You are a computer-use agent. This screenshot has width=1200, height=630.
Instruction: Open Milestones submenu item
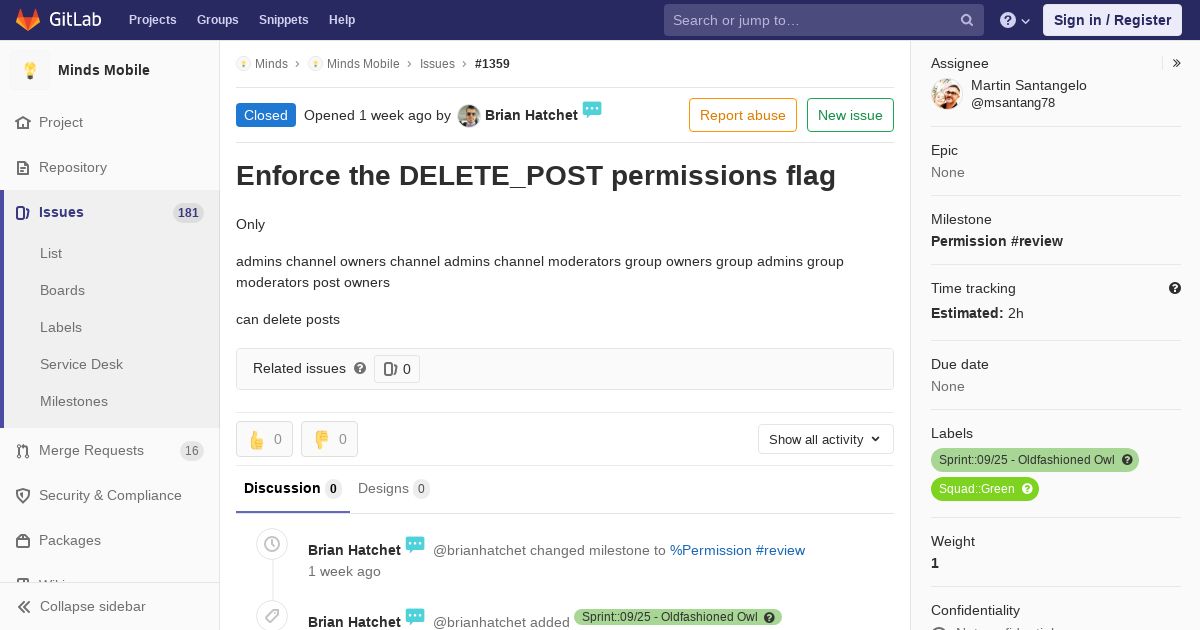click(74, 401)
